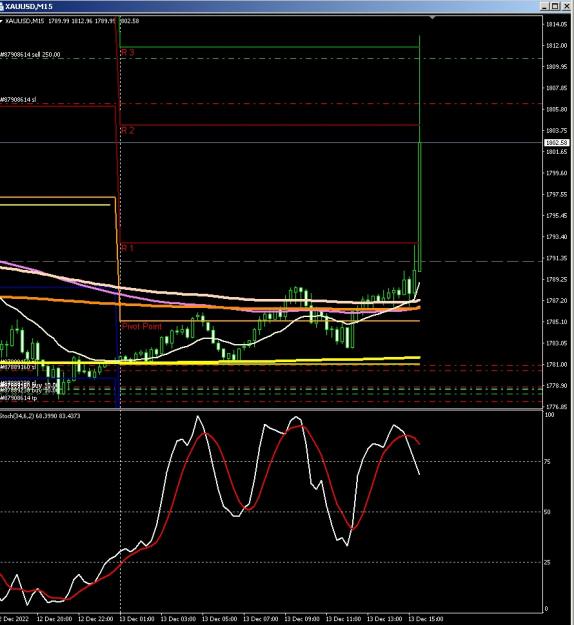Click the 13 Dec 01:00 time axis label

pos(137,619)
